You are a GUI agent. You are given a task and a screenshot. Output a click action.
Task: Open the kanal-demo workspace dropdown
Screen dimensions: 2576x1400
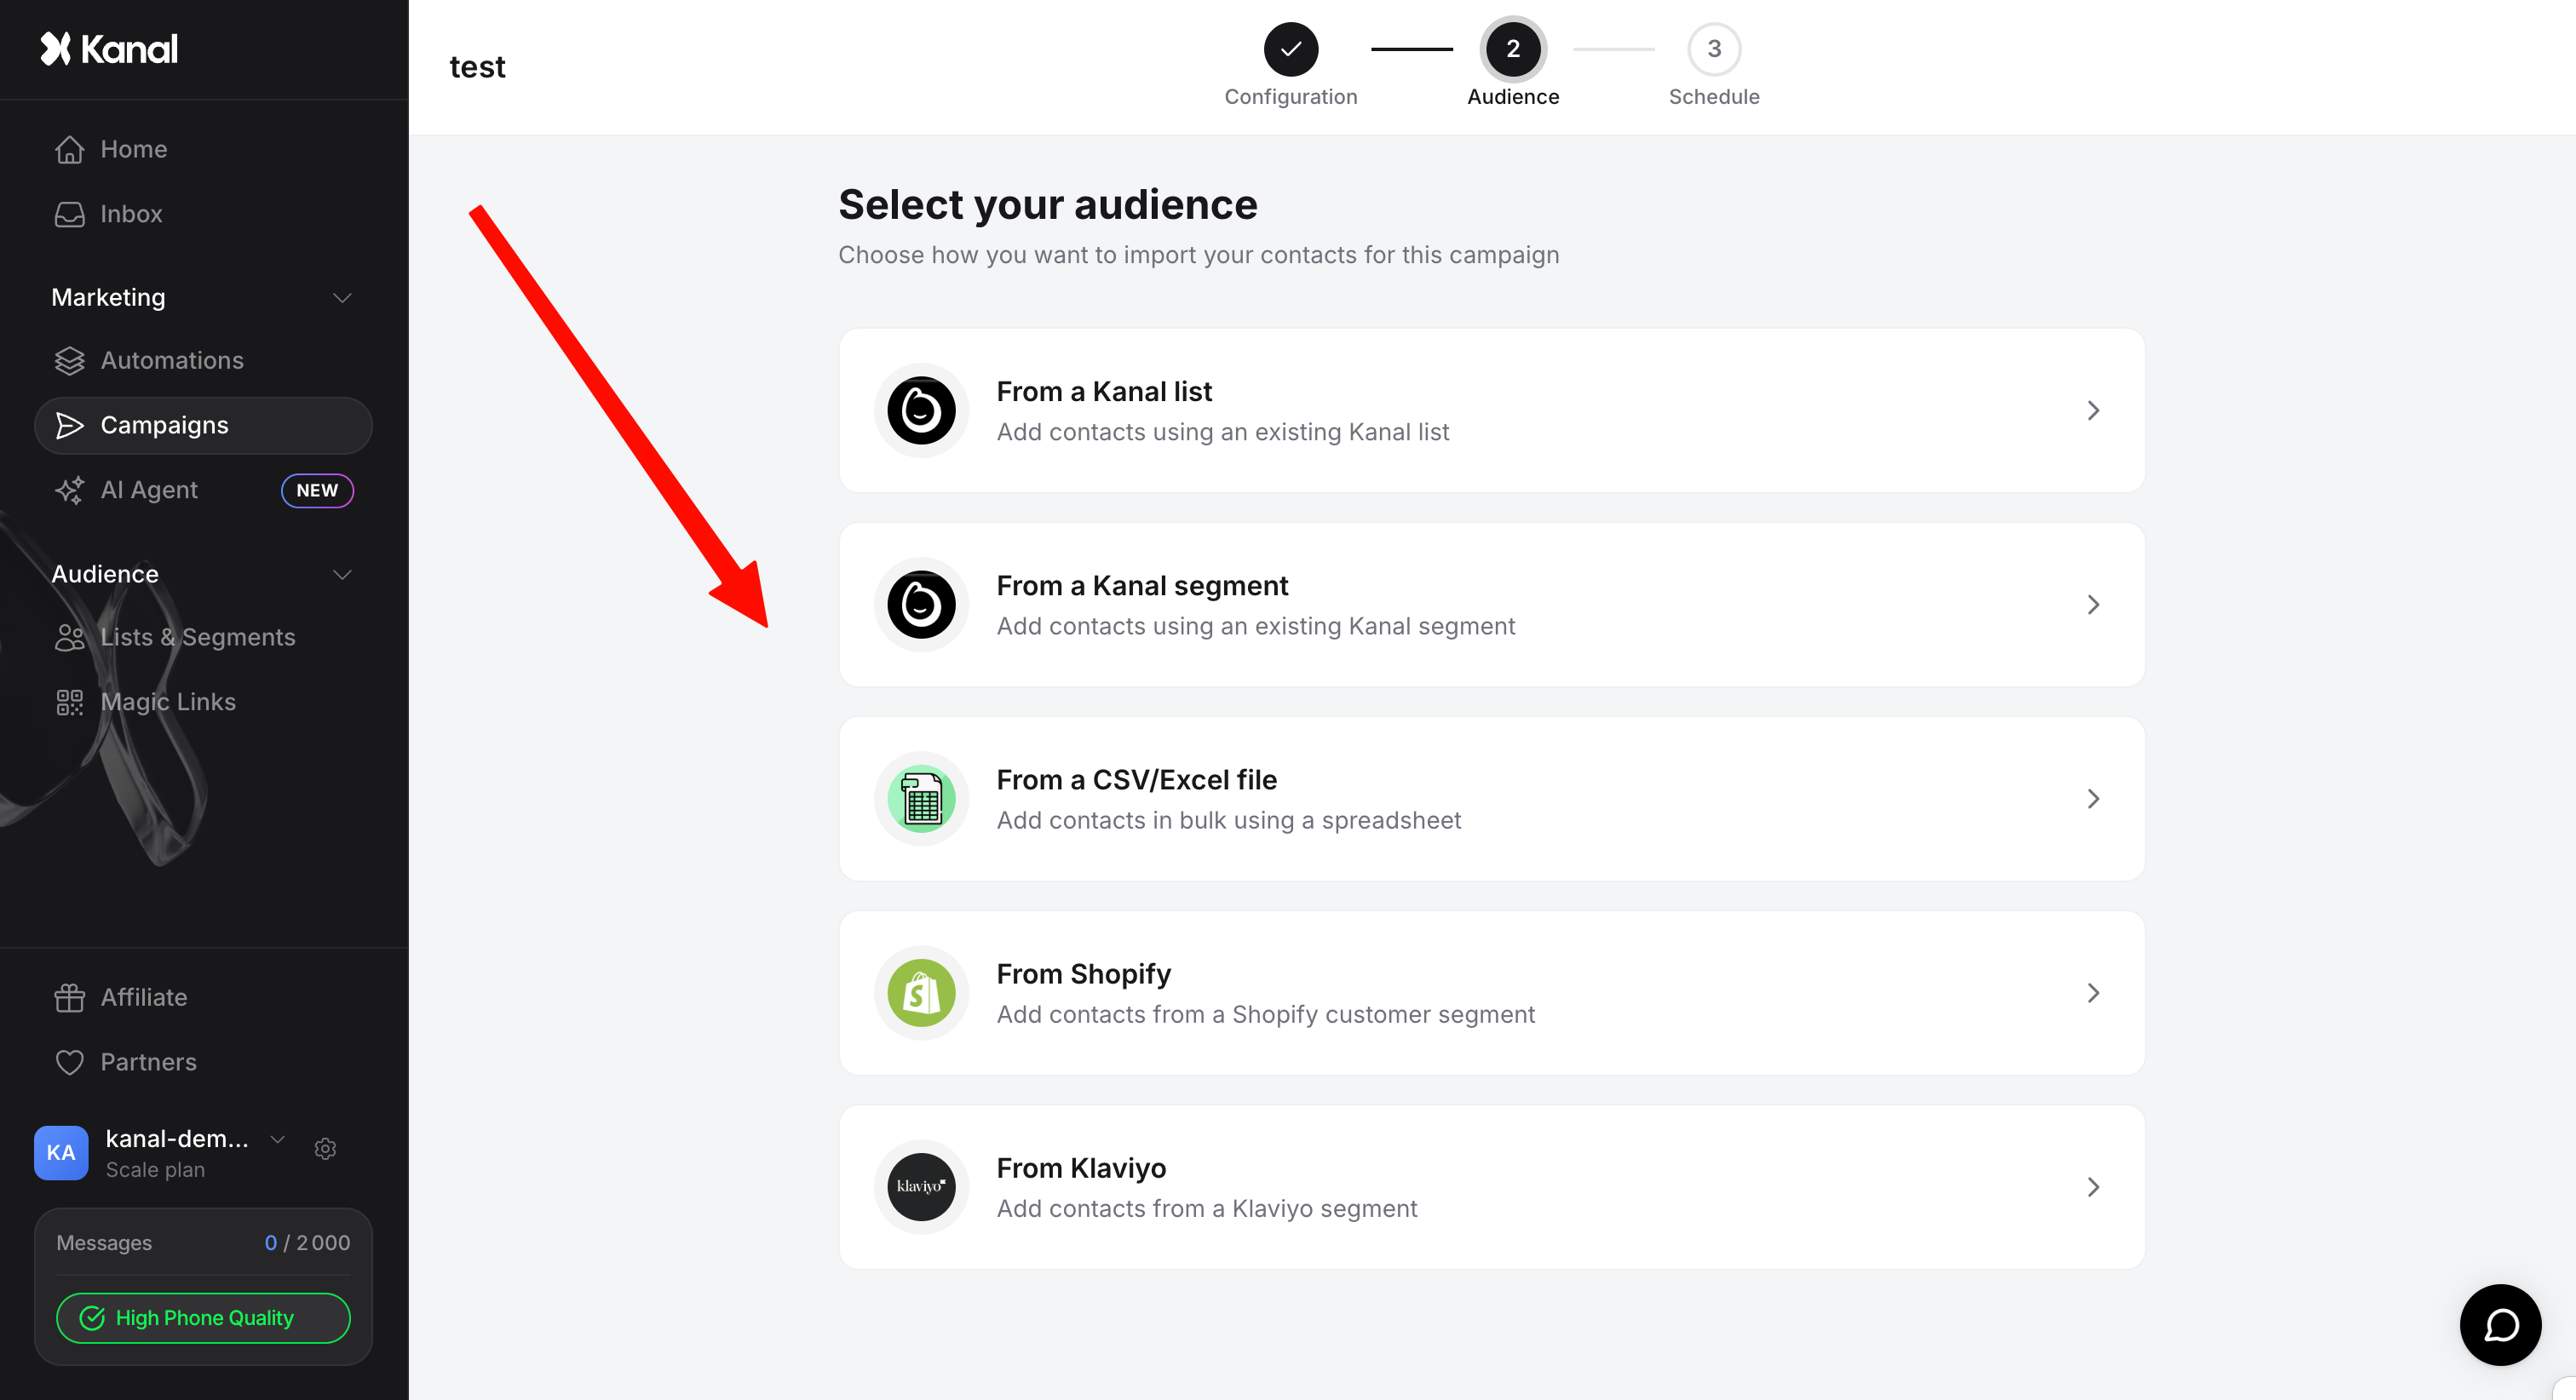tap(278, 1139)
